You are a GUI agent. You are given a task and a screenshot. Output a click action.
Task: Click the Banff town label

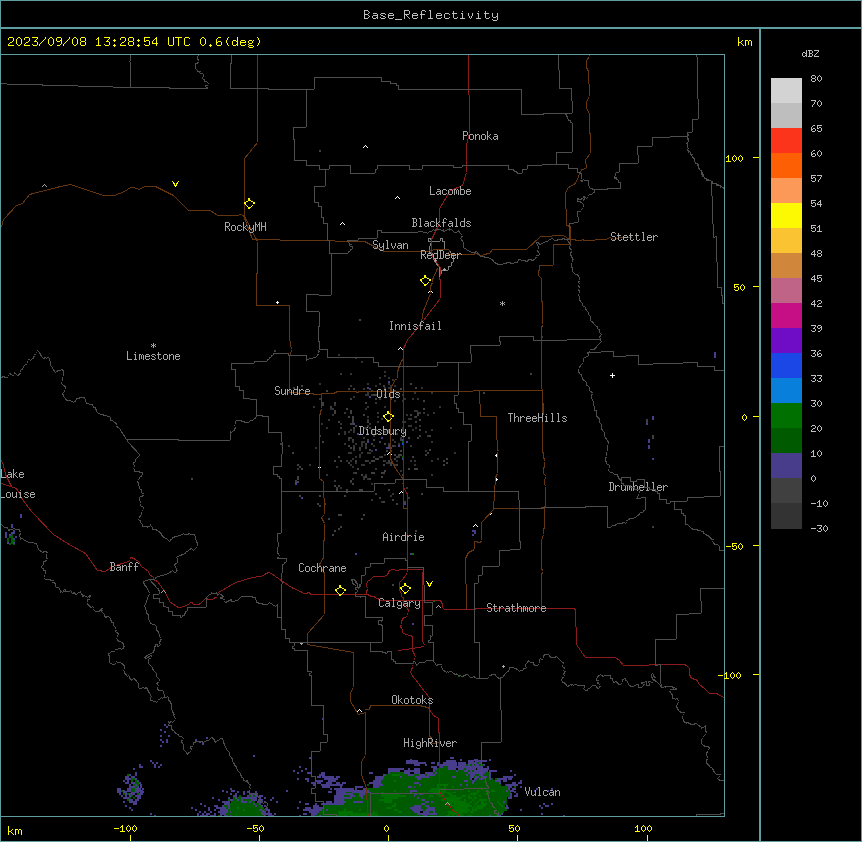click(x=124, y=567)
